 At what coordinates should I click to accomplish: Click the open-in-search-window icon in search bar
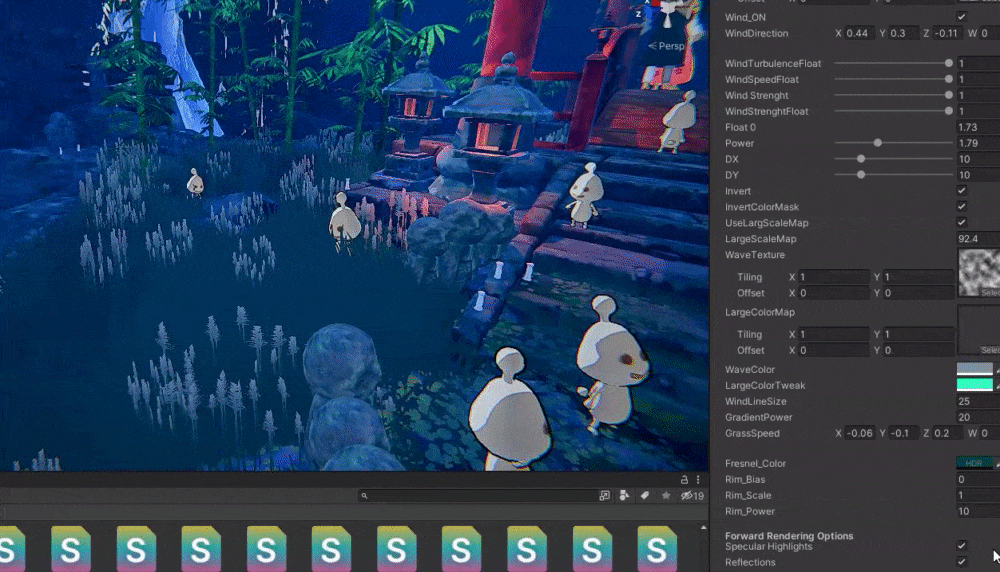coord(604,496)
